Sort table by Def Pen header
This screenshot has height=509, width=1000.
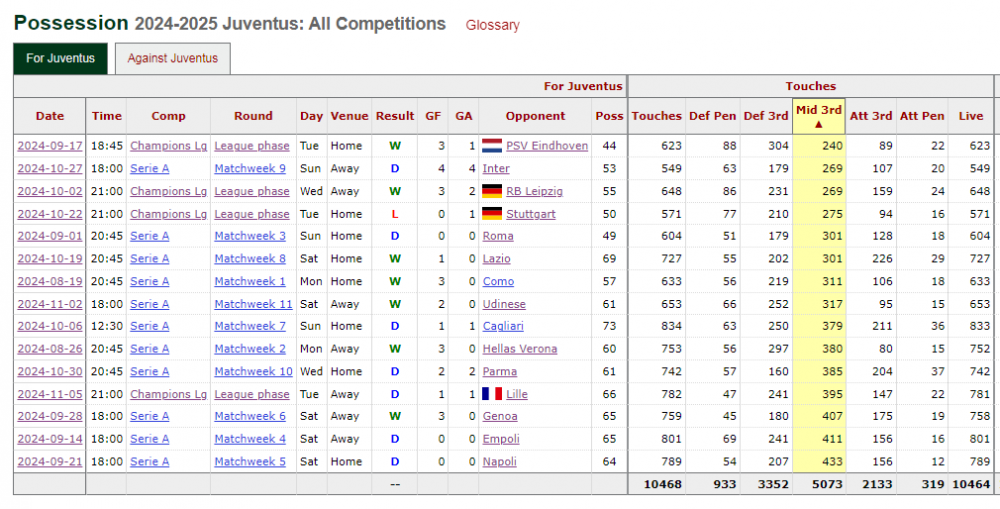coord(712,116)
